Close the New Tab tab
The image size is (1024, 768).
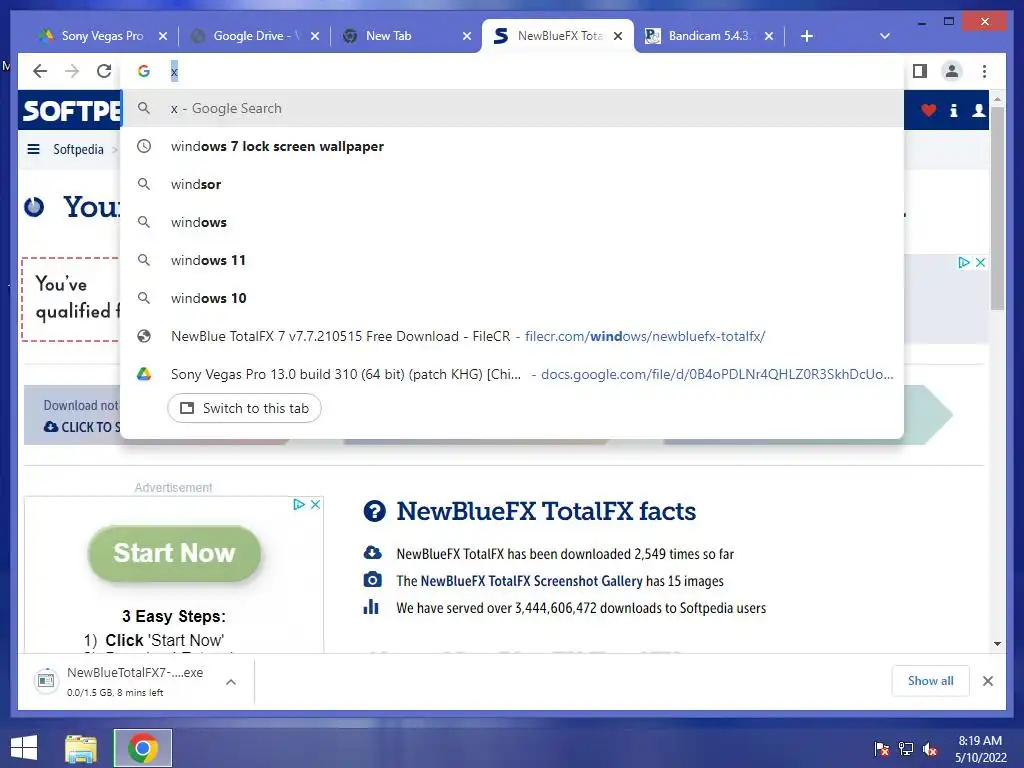(x=467, y=37)
